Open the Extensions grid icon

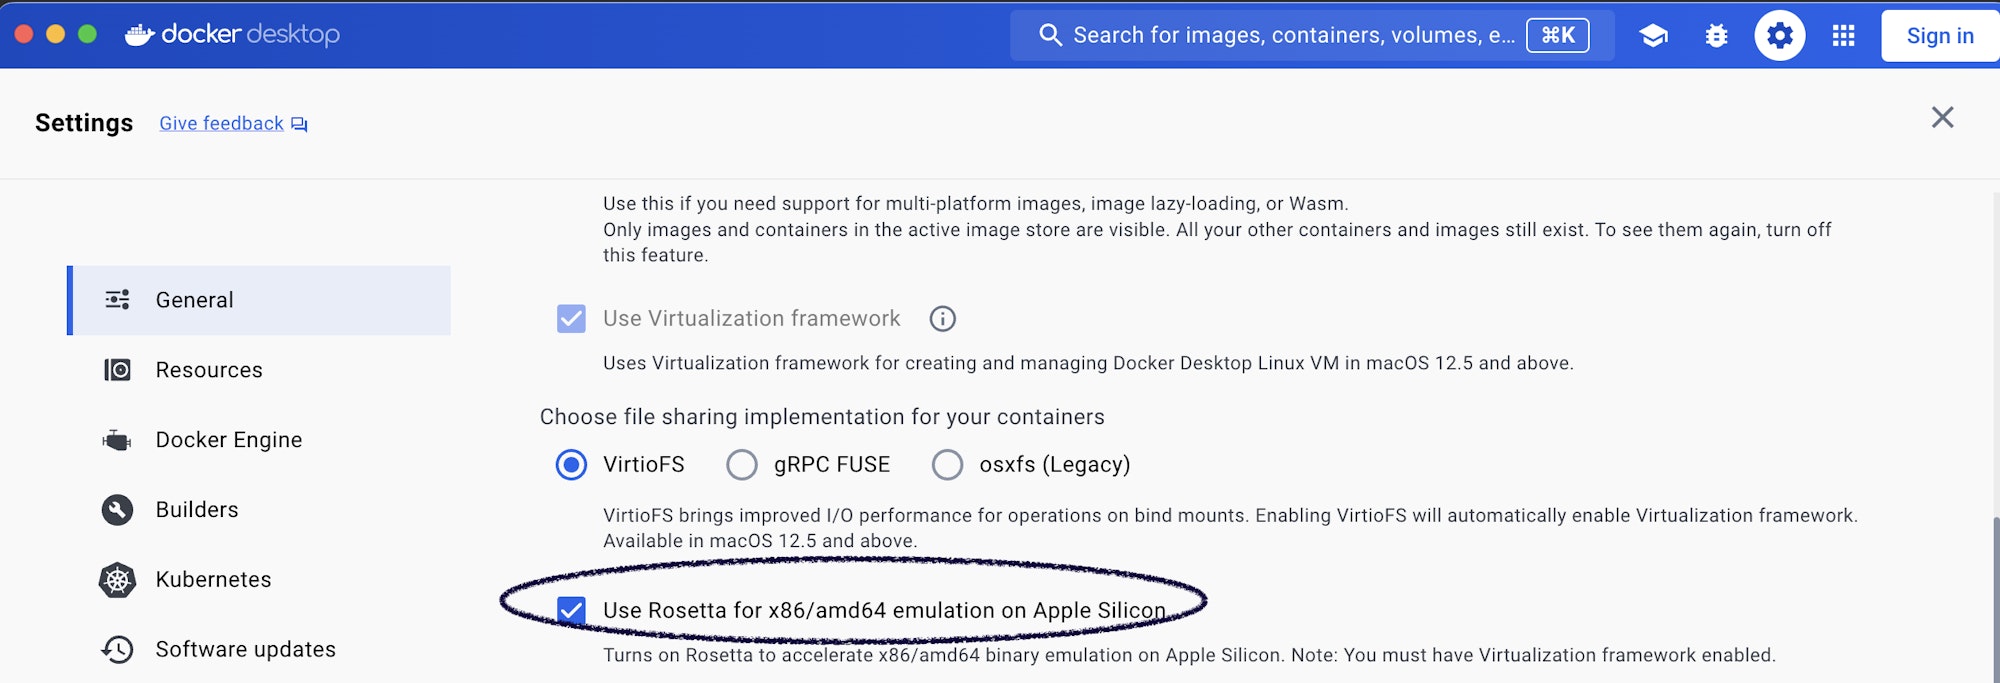tap(1843, 36)
